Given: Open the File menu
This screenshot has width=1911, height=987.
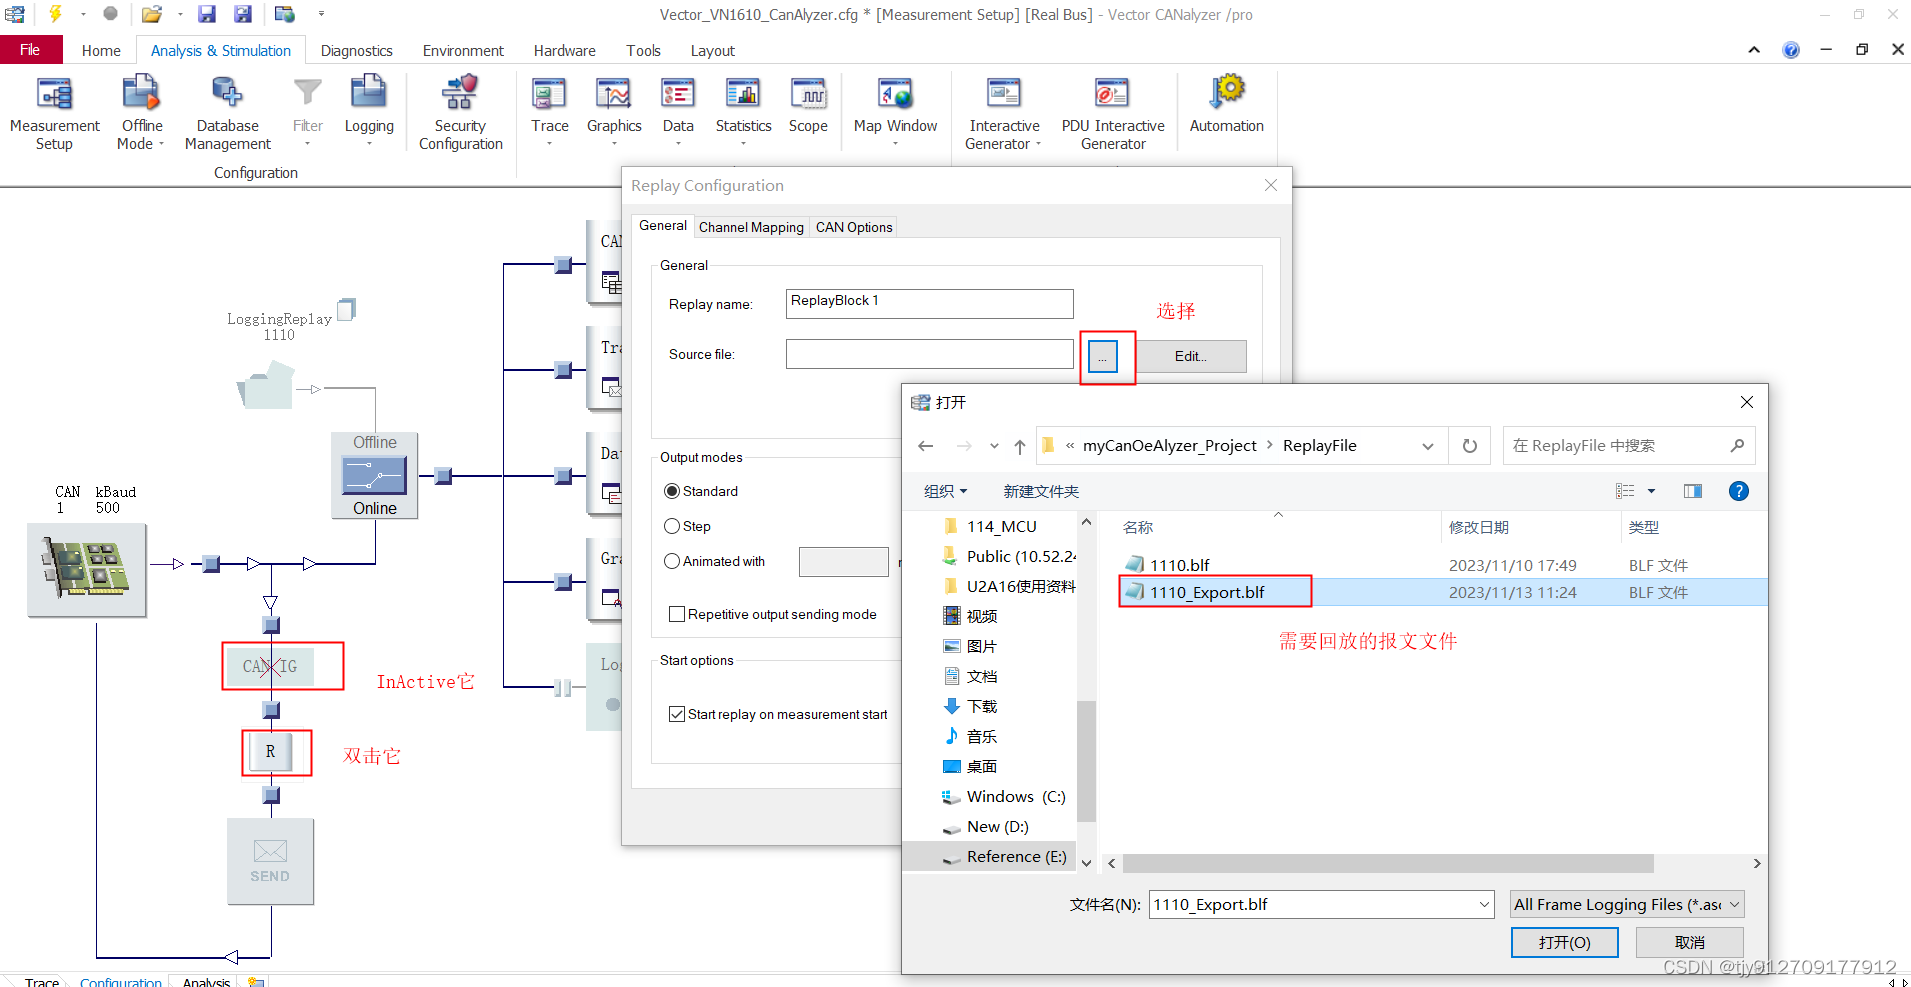Looking at the screenshot, I should coord(30,50).
